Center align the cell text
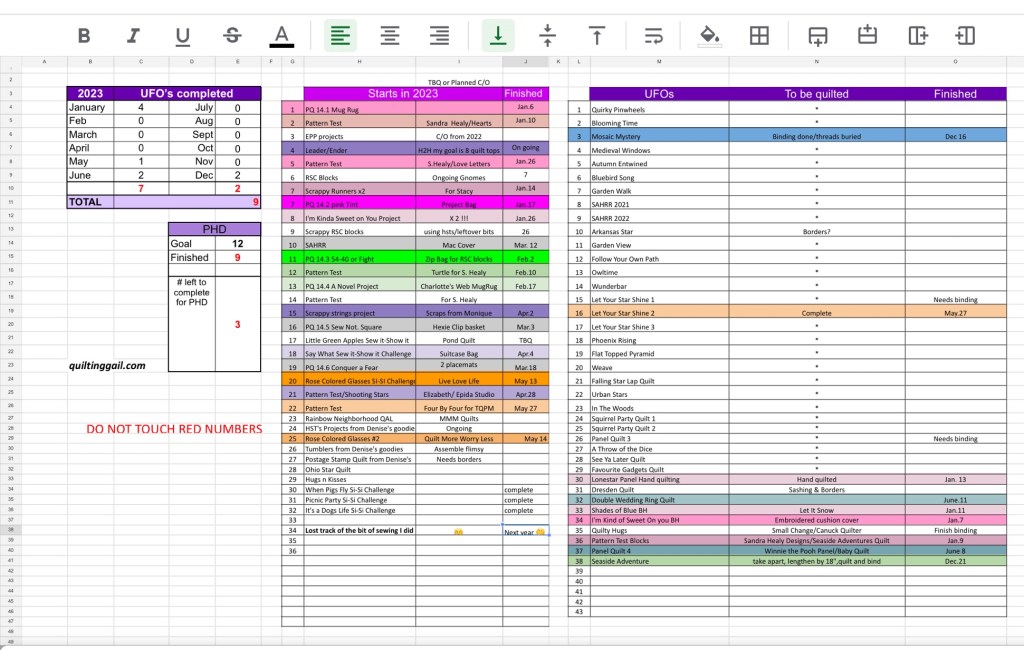The width and height of the screenshot is (1024, 650). (390, 36)
